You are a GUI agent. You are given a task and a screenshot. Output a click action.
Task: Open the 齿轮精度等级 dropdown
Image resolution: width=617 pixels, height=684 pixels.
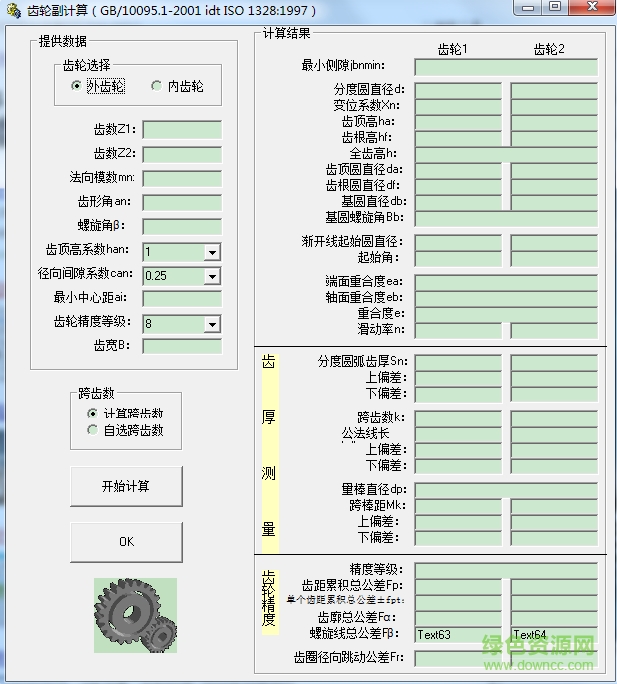212,324
